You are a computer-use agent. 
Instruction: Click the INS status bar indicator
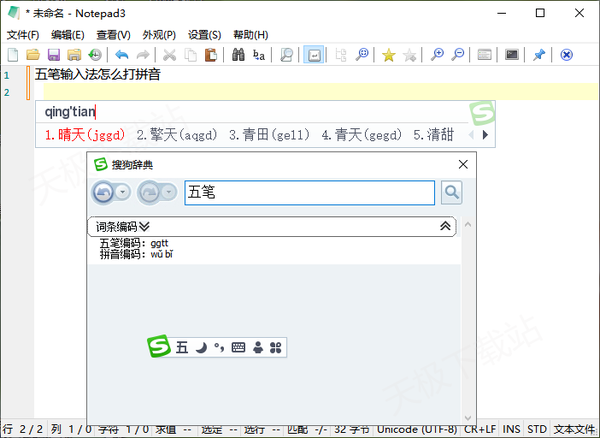pos(511,429)
